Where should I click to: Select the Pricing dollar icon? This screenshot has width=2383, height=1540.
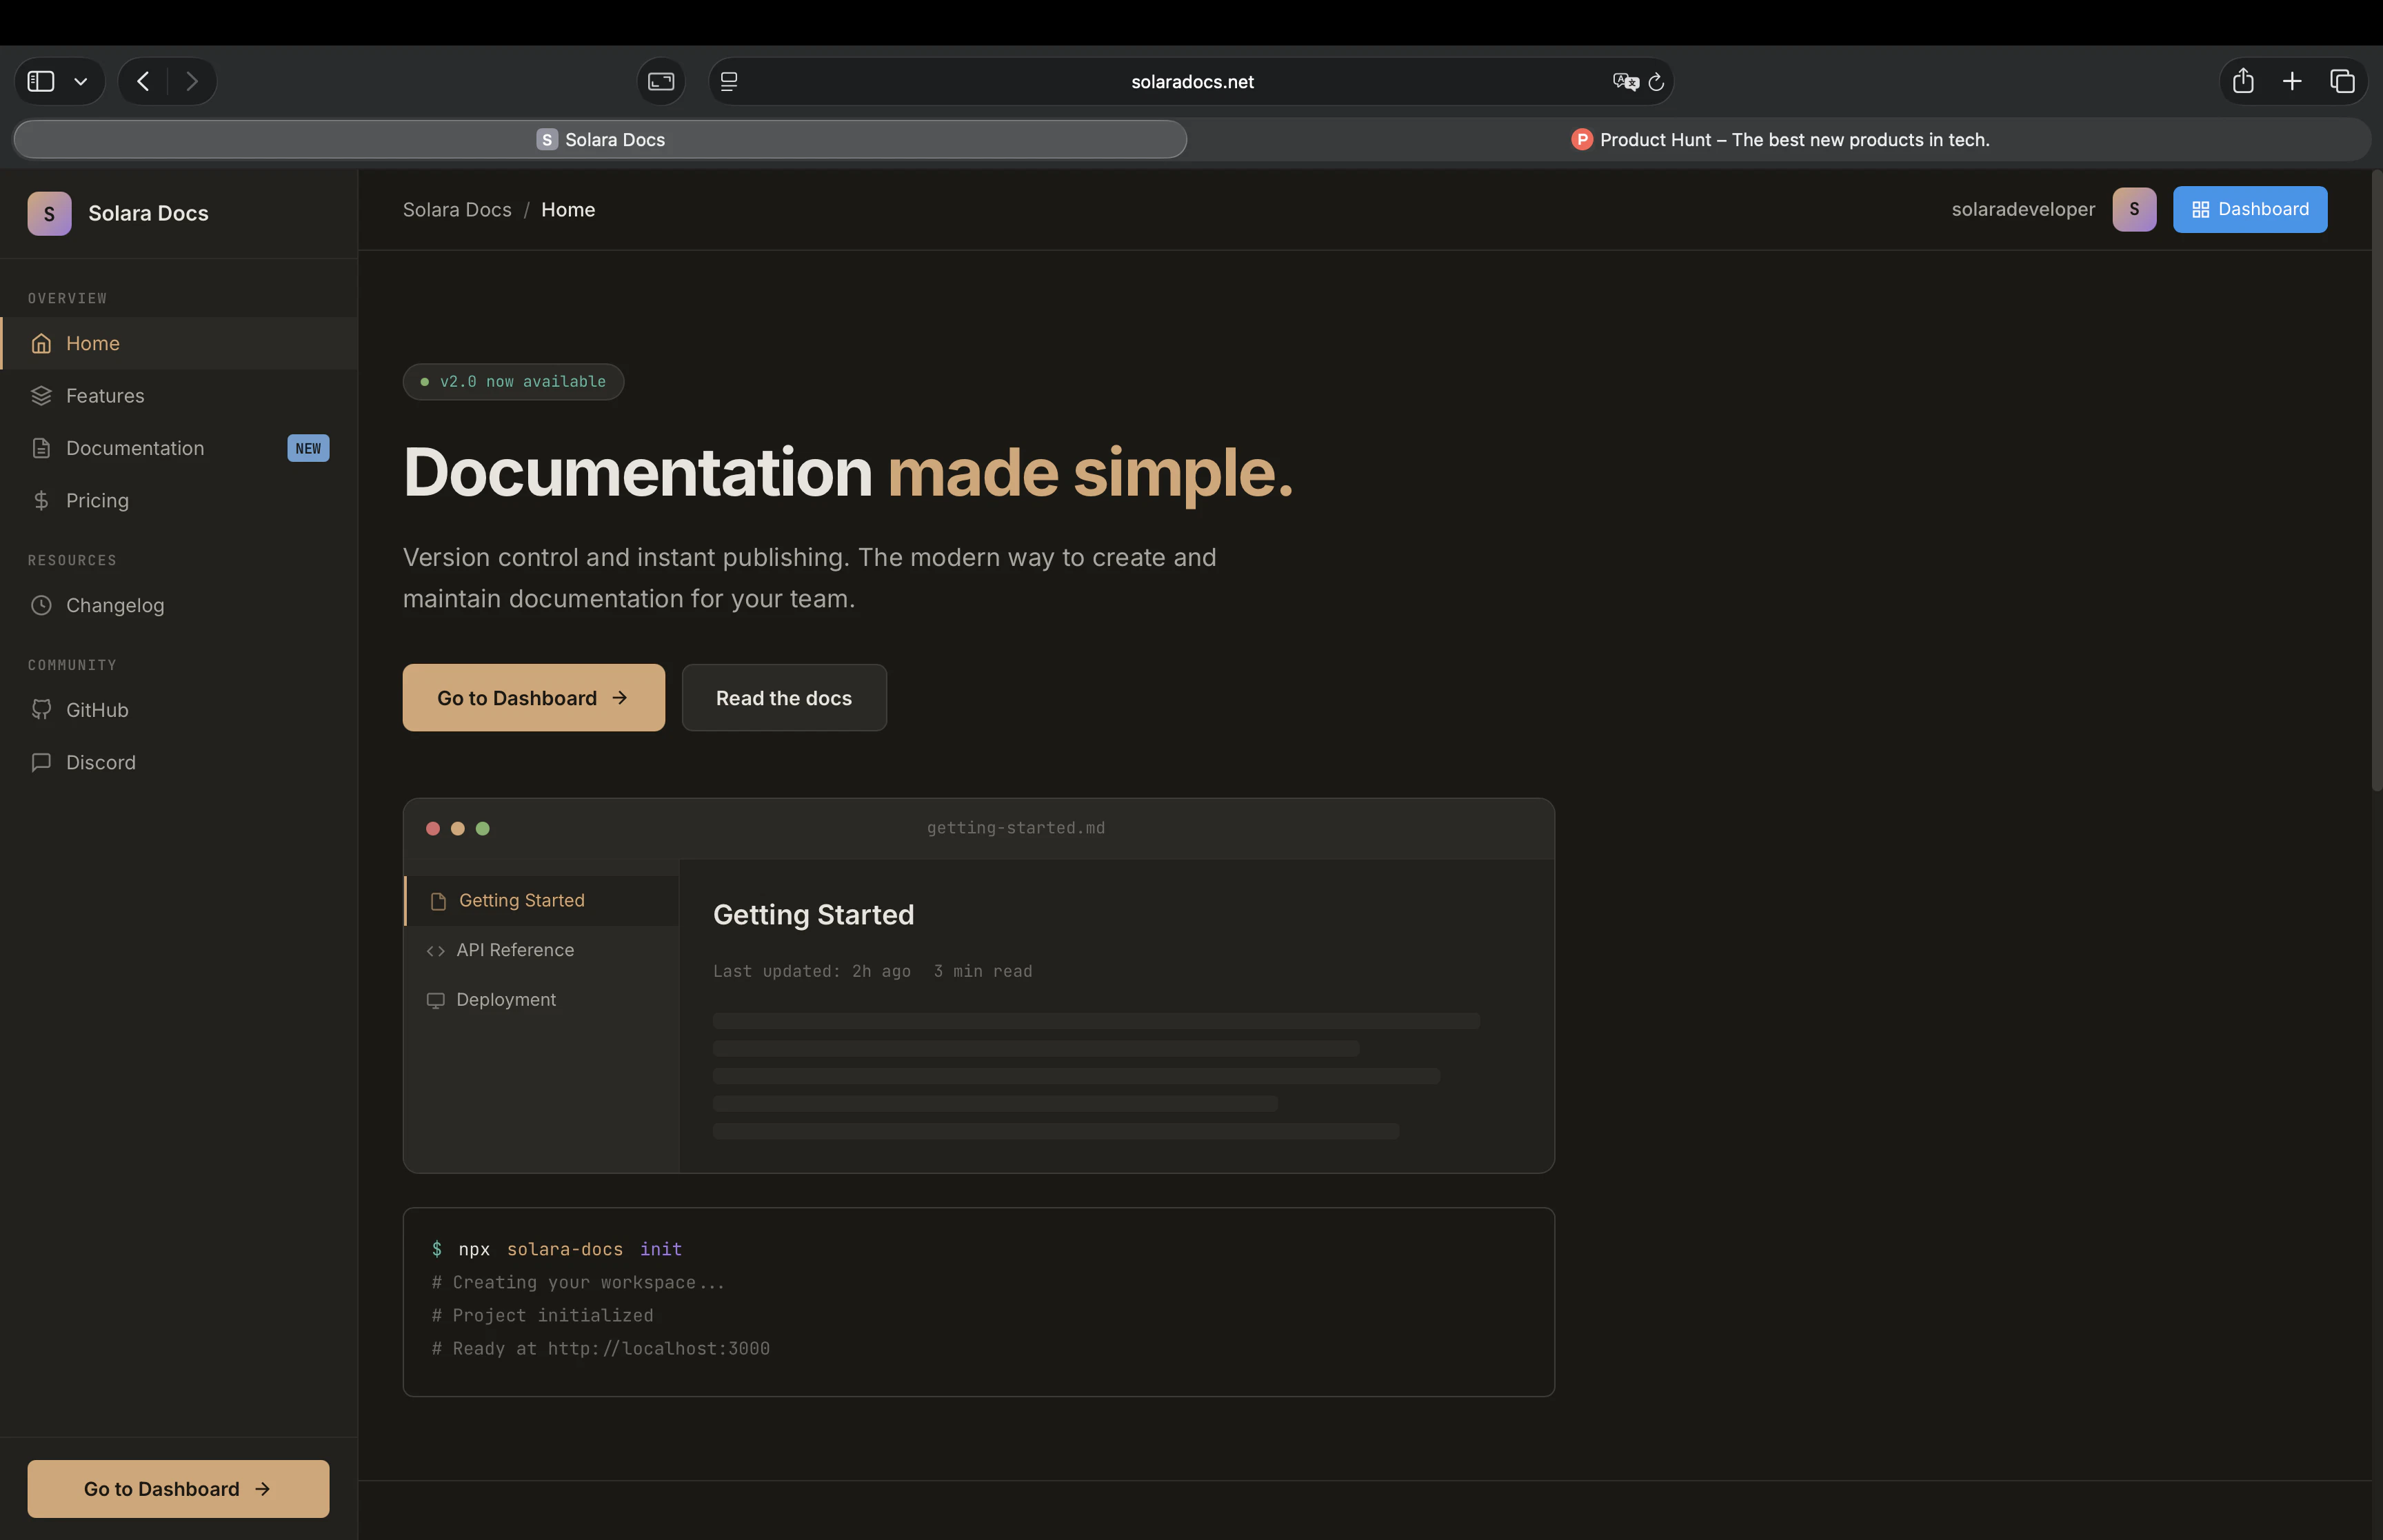(41, 500)
